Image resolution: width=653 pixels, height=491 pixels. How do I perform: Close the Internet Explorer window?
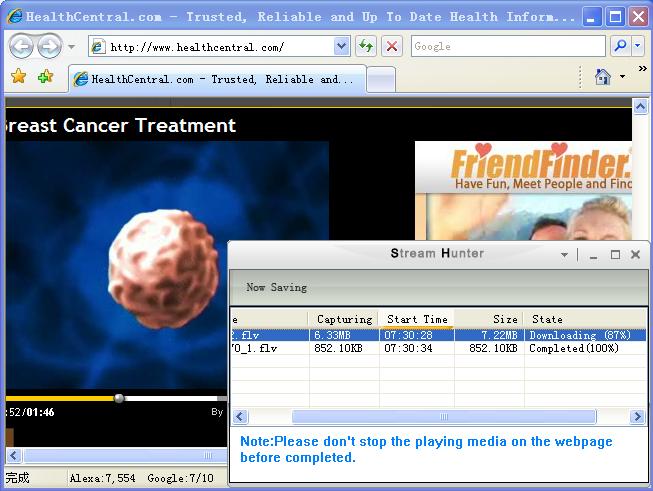[638, 17]
